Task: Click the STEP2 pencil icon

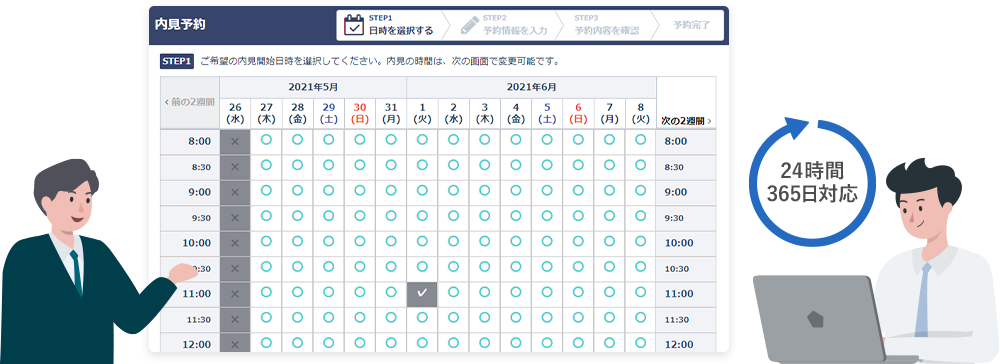Action: [469, 25]
